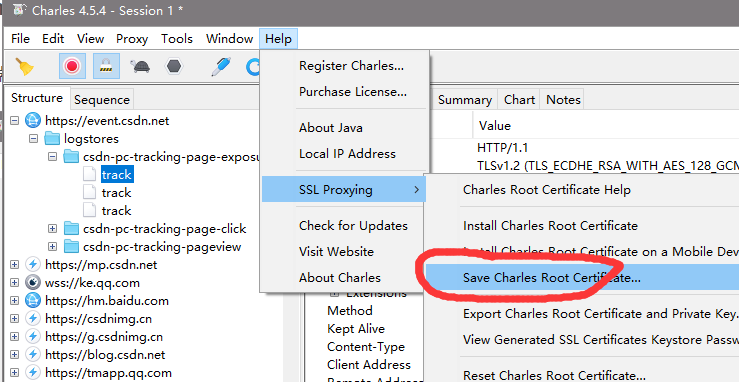This screenshot has height=382, width=739.
Task: Toggle SSL proxying padlock icon
Action: coord(107,66)
